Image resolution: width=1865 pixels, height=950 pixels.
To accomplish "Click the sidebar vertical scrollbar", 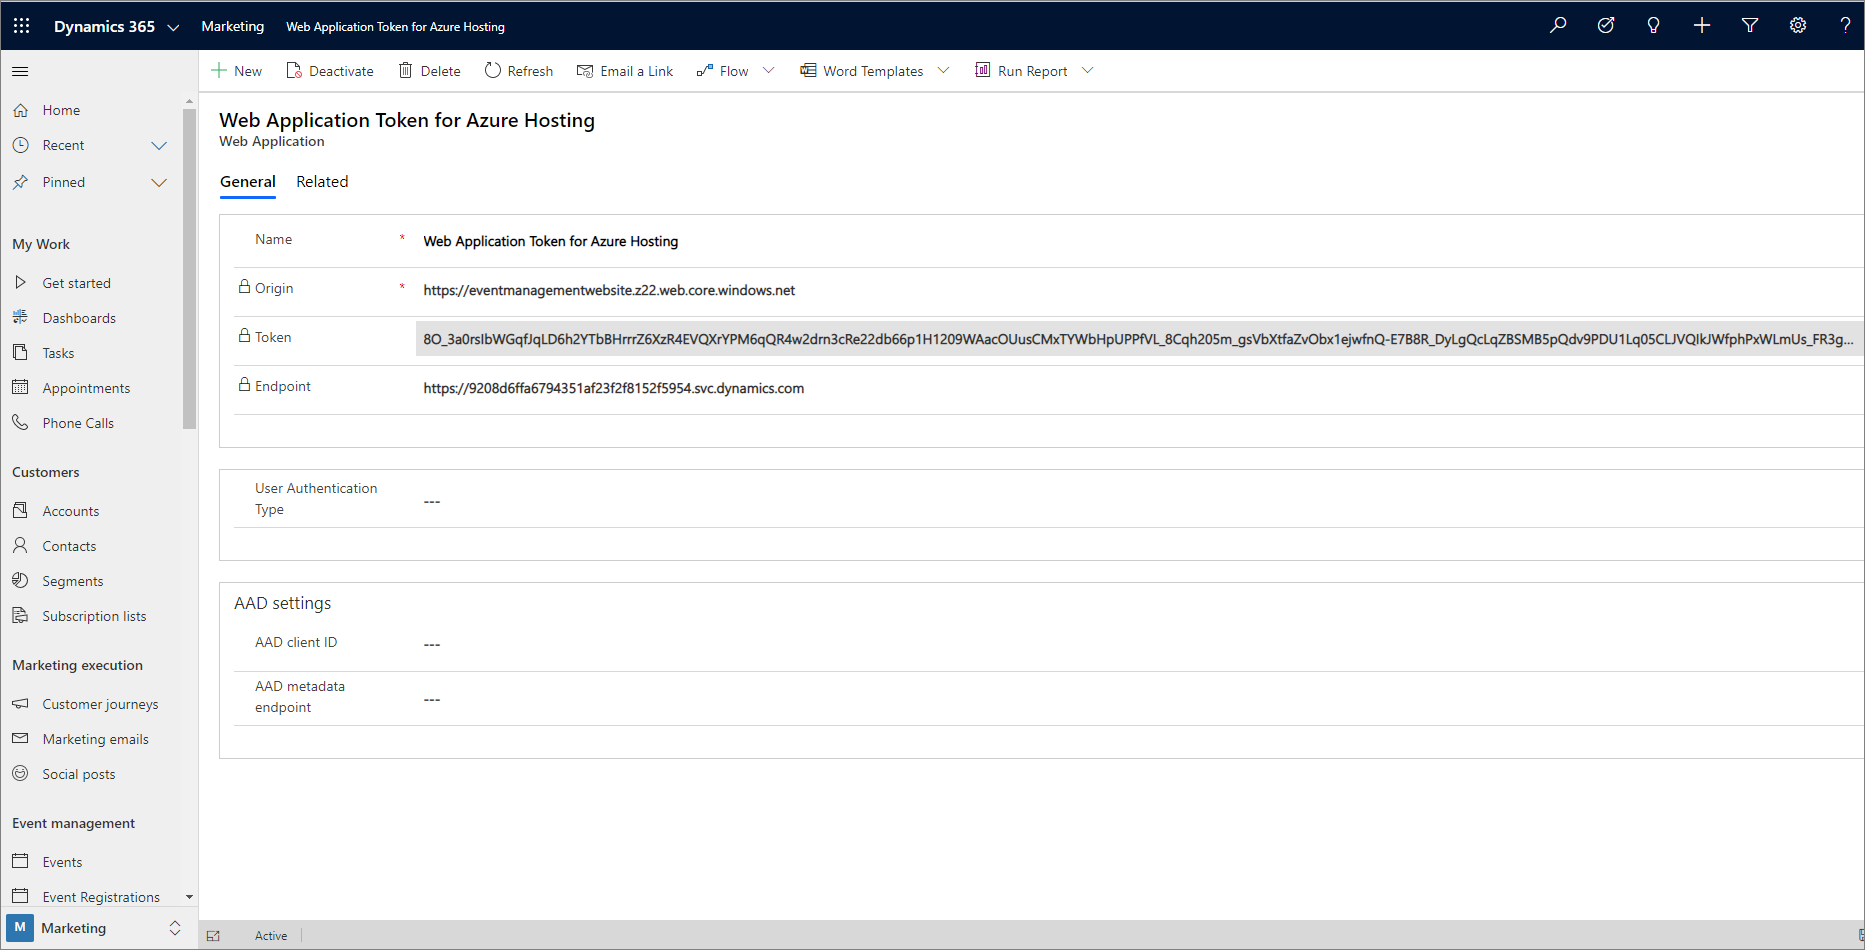I will [189, 268].
